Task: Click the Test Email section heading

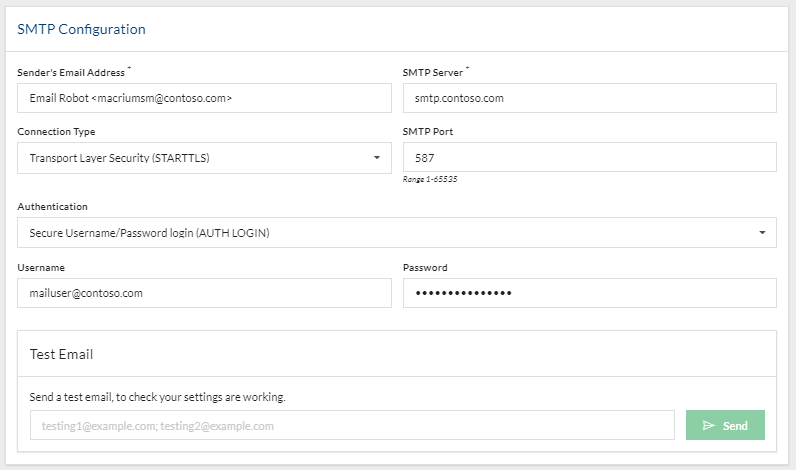Action: (x=62, y=354)
